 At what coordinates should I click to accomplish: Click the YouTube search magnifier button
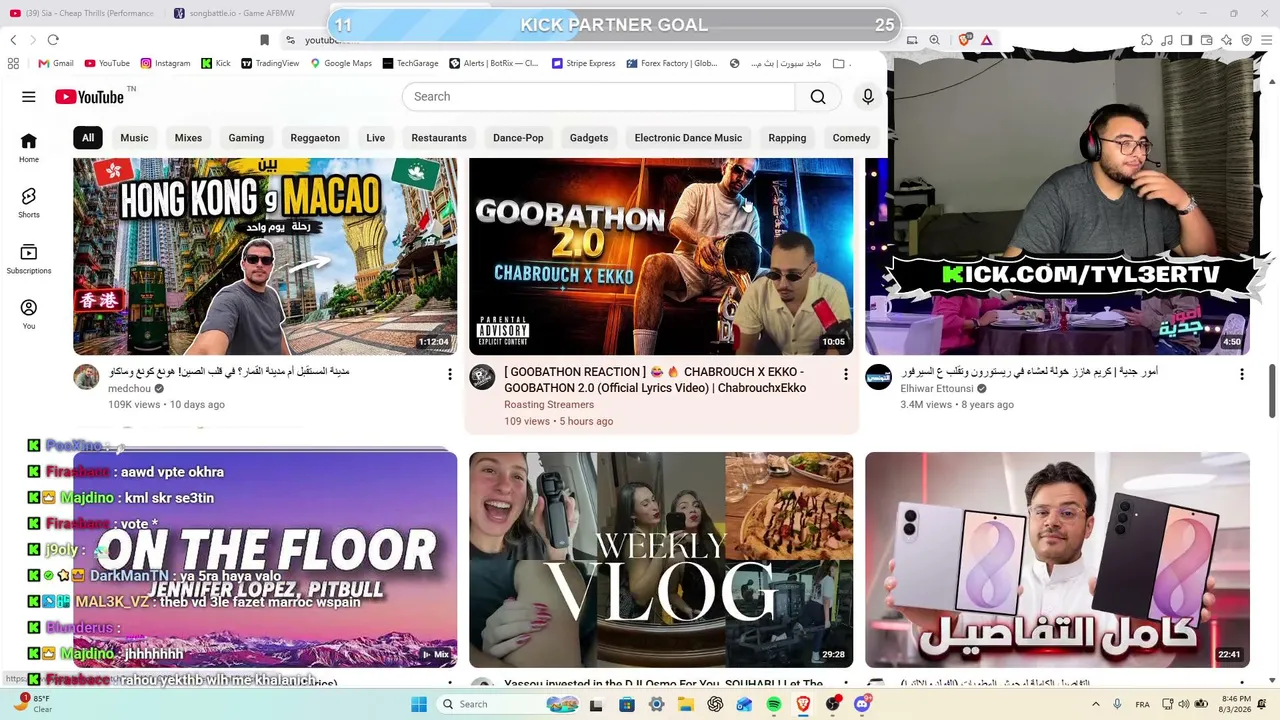pos(818,97)
